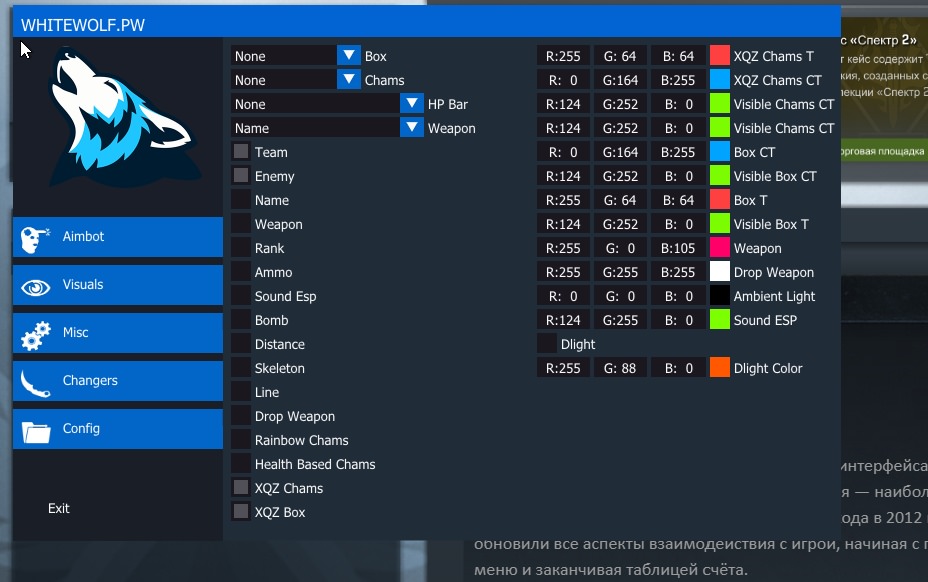Click the Exit button

coord(59,508)
